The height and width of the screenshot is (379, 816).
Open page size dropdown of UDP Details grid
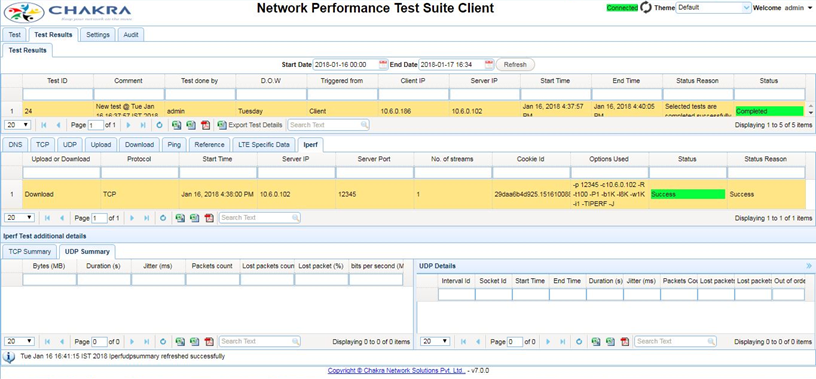pos(435,342)
